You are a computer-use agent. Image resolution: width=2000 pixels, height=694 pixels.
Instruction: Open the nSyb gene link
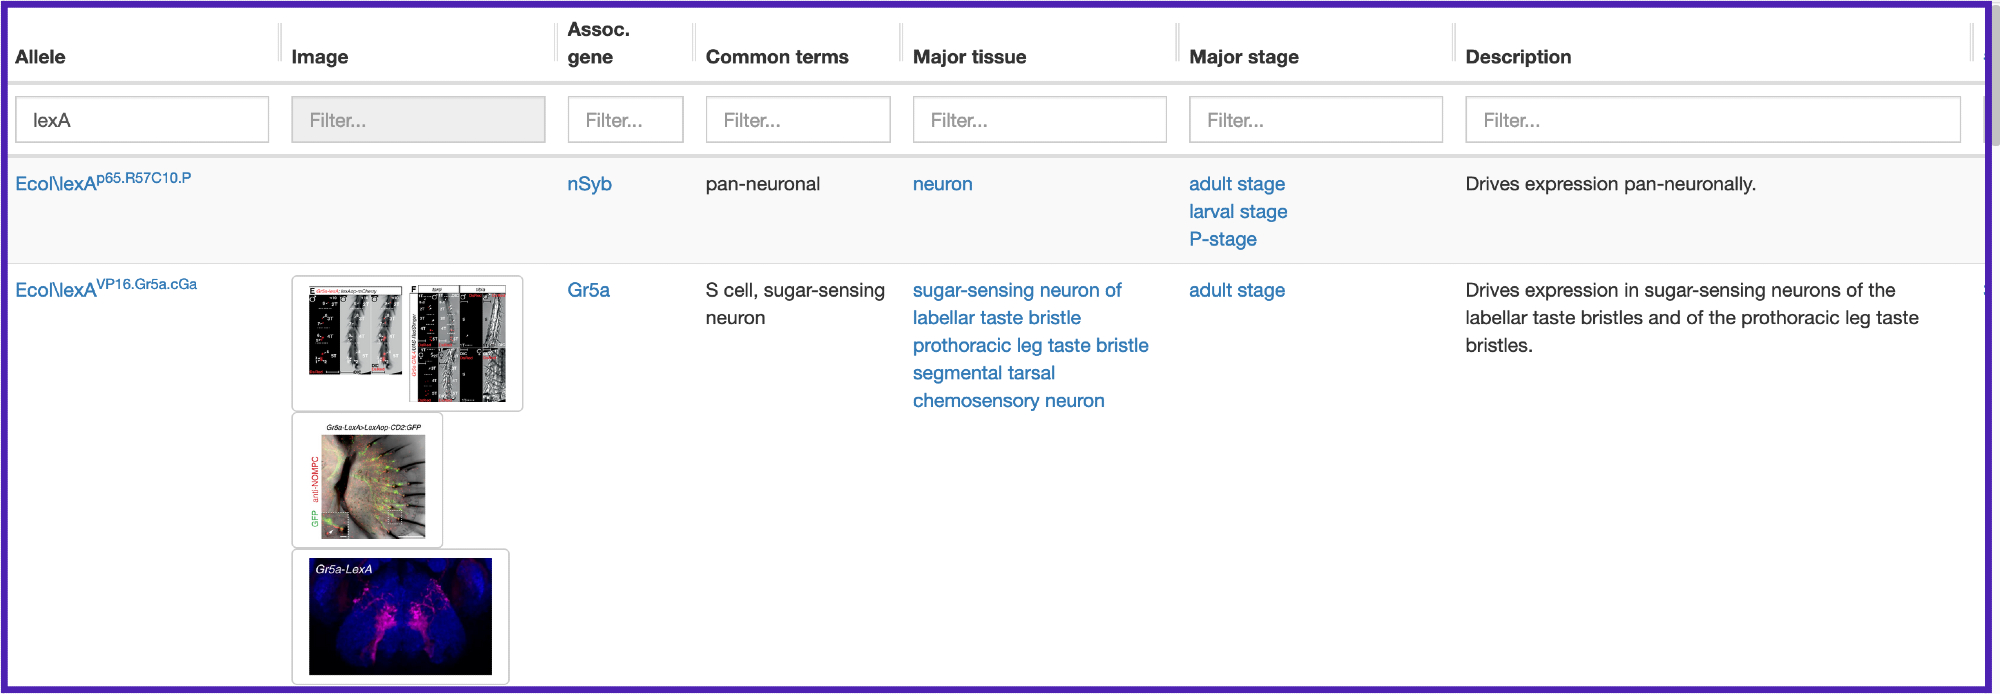click(589, 184)
